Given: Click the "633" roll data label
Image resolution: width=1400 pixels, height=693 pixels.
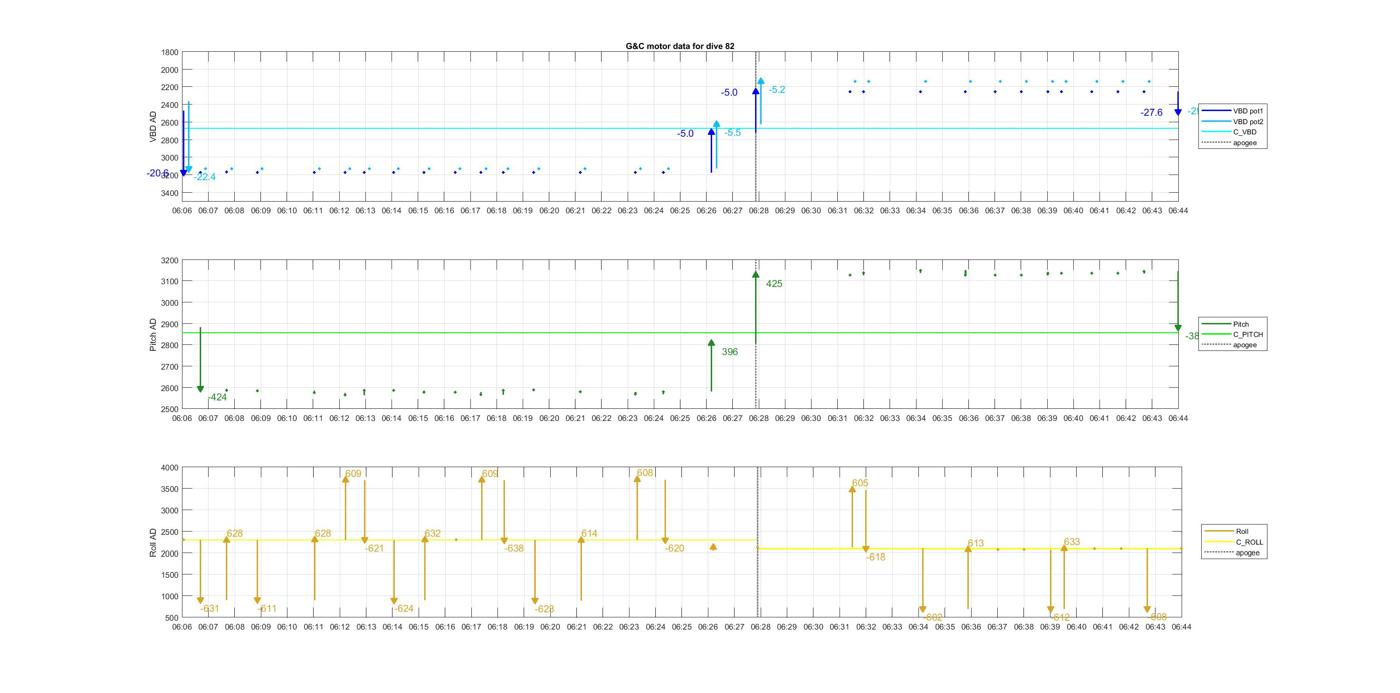Looking at the screenshot, I should coord(1072,542).
